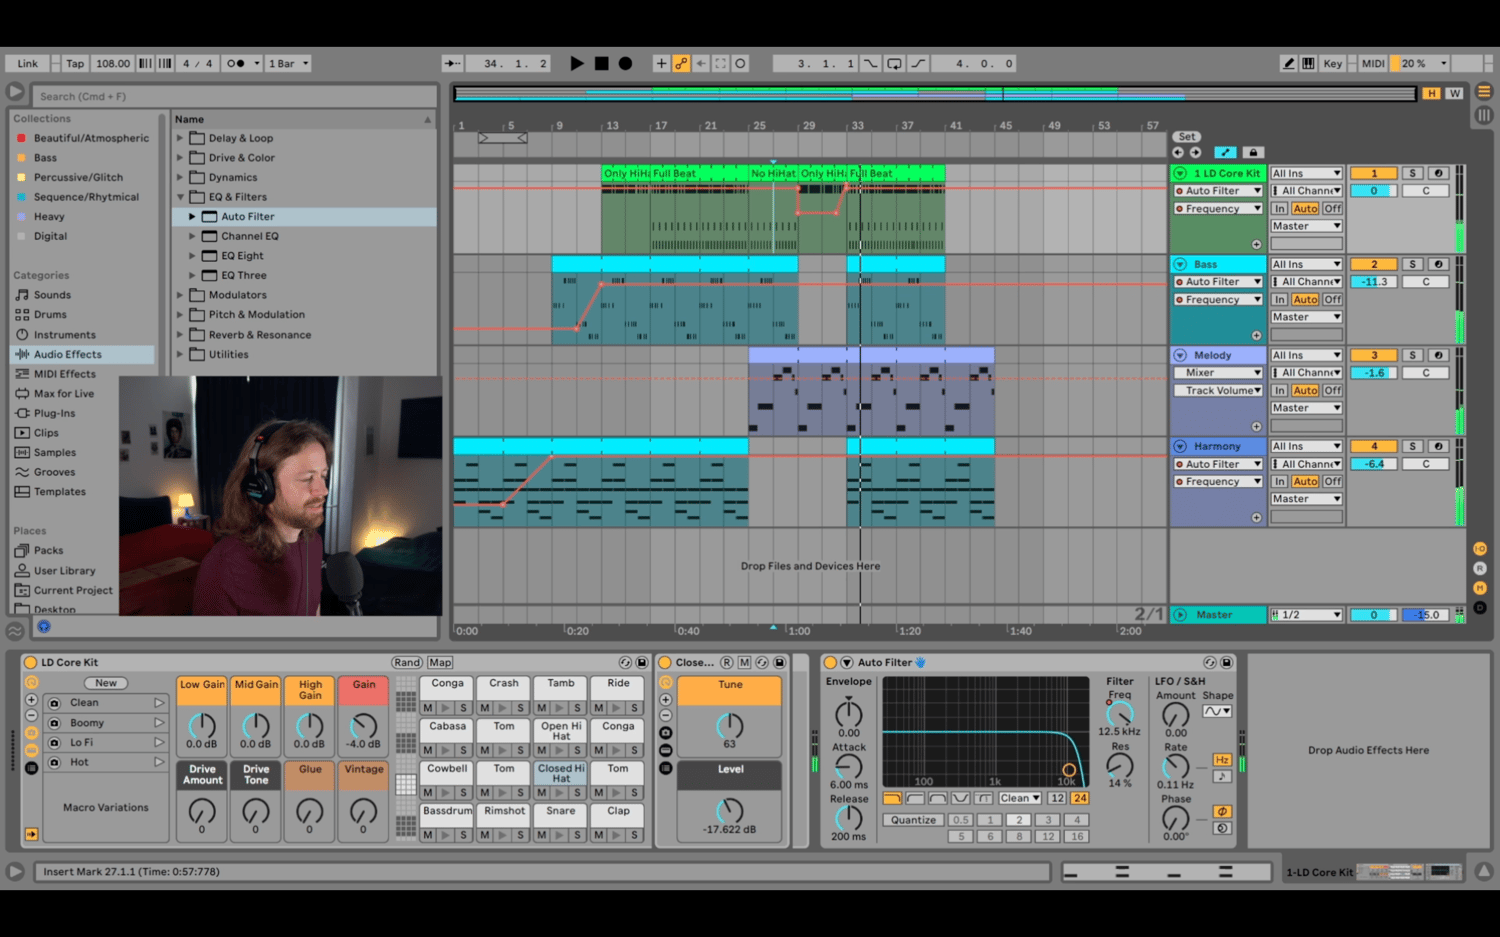
Task: Select Audio Effects in browser categories
Action: point(68,354)
